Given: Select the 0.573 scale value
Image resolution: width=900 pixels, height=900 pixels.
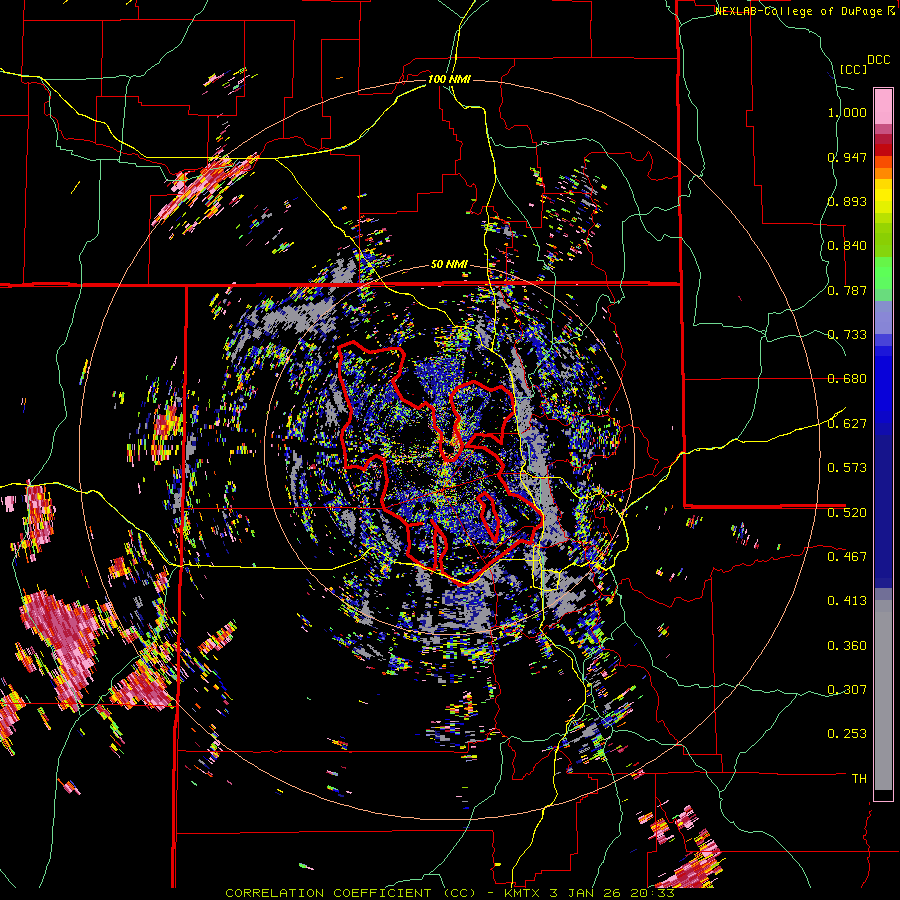Looking at the screenshot, I should pyautogui.click(x=847, y=468).
